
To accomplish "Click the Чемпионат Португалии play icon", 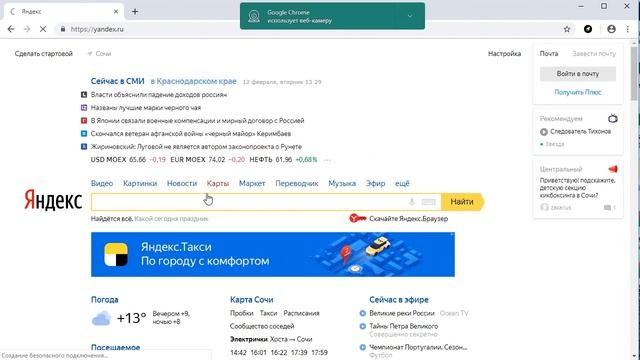I will [x=362, y=347].
